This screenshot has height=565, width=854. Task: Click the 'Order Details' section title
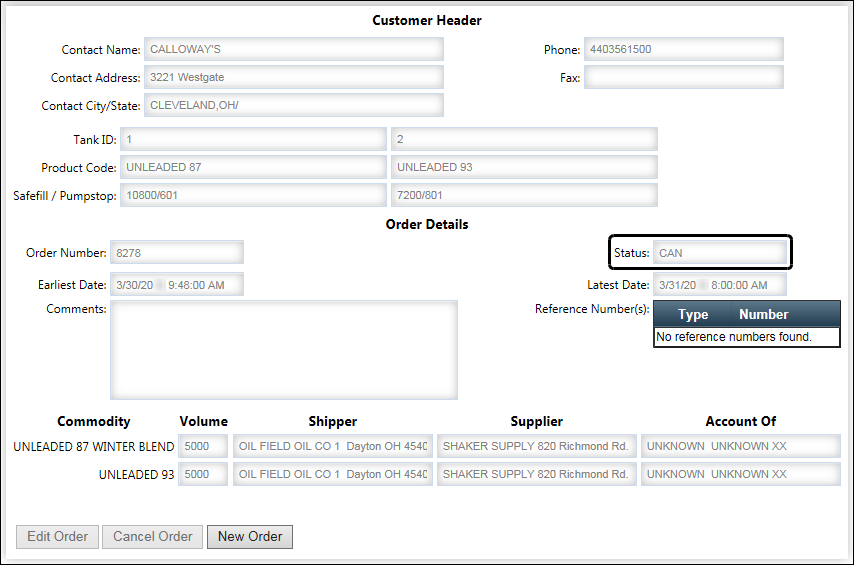[x=427, y=224]
